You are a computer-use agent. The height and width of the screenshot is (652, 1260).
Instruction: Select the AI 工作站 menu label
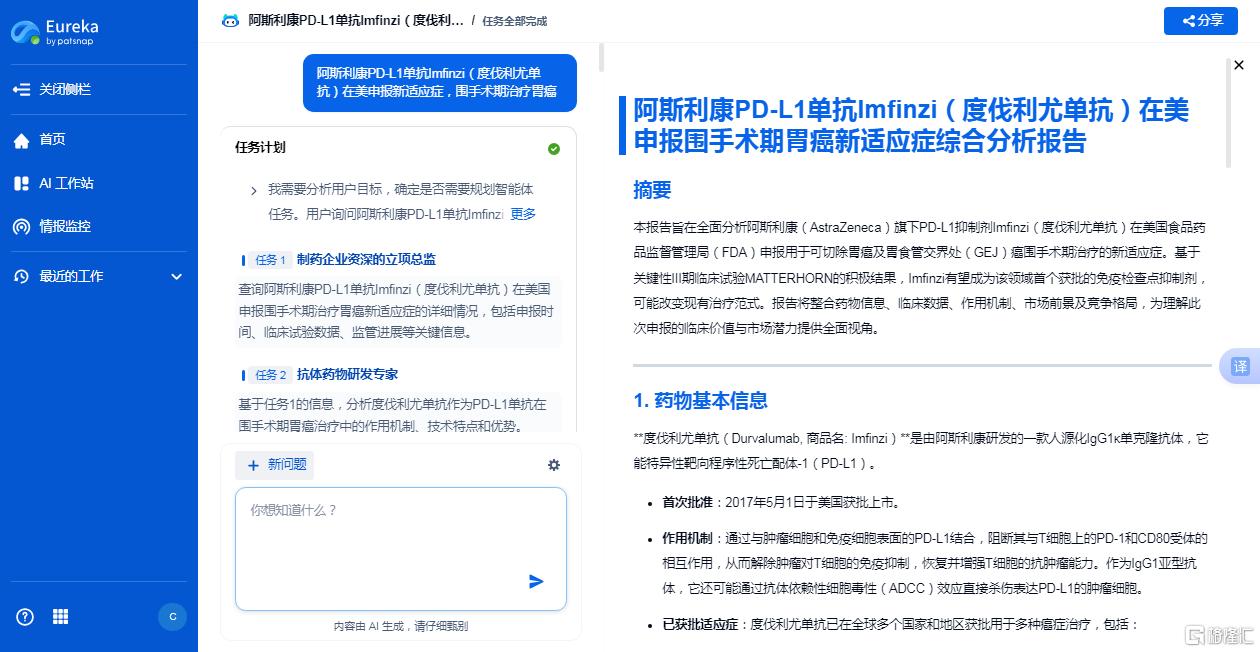tap(66, 183)
